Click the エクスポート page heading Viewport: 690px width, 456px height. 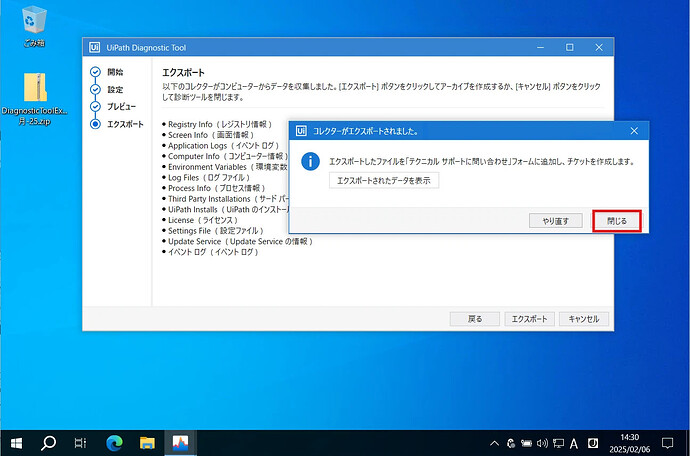(183, 73)
